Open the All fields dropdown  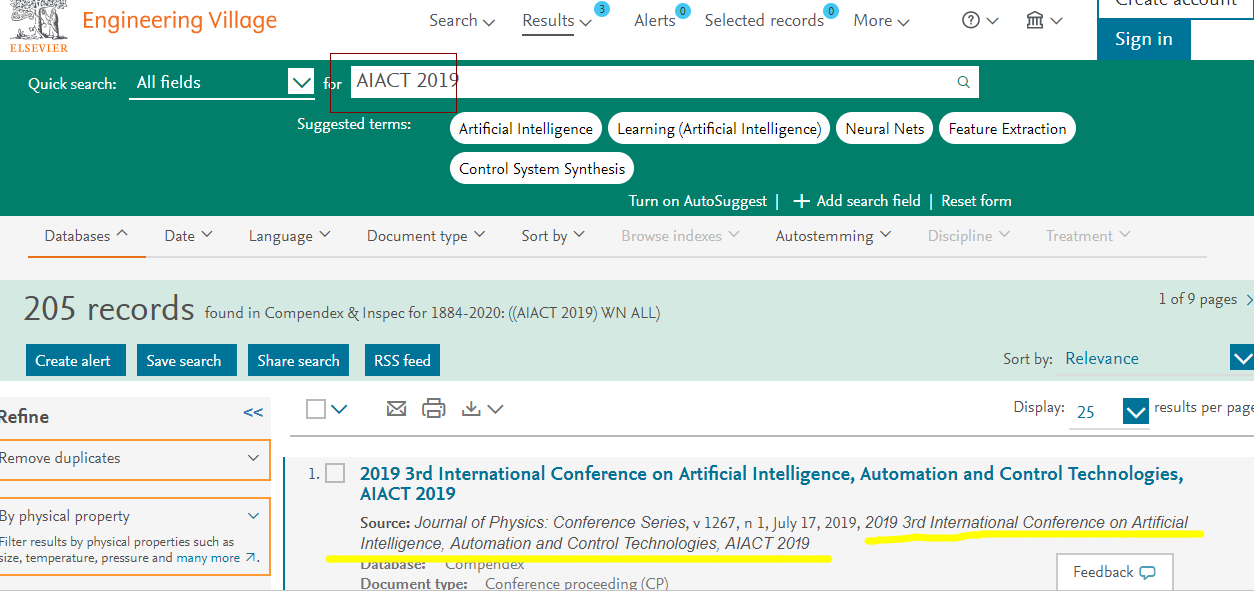point(301,82)
